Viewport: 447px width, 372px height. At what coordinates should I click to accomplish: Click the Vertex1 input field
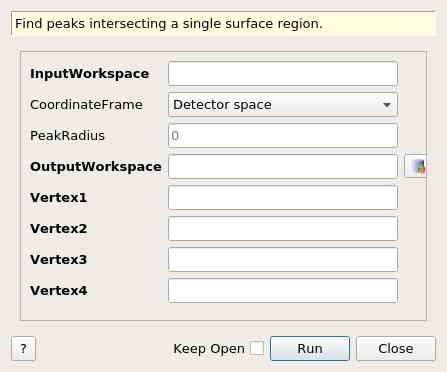(x=283, y=198)
